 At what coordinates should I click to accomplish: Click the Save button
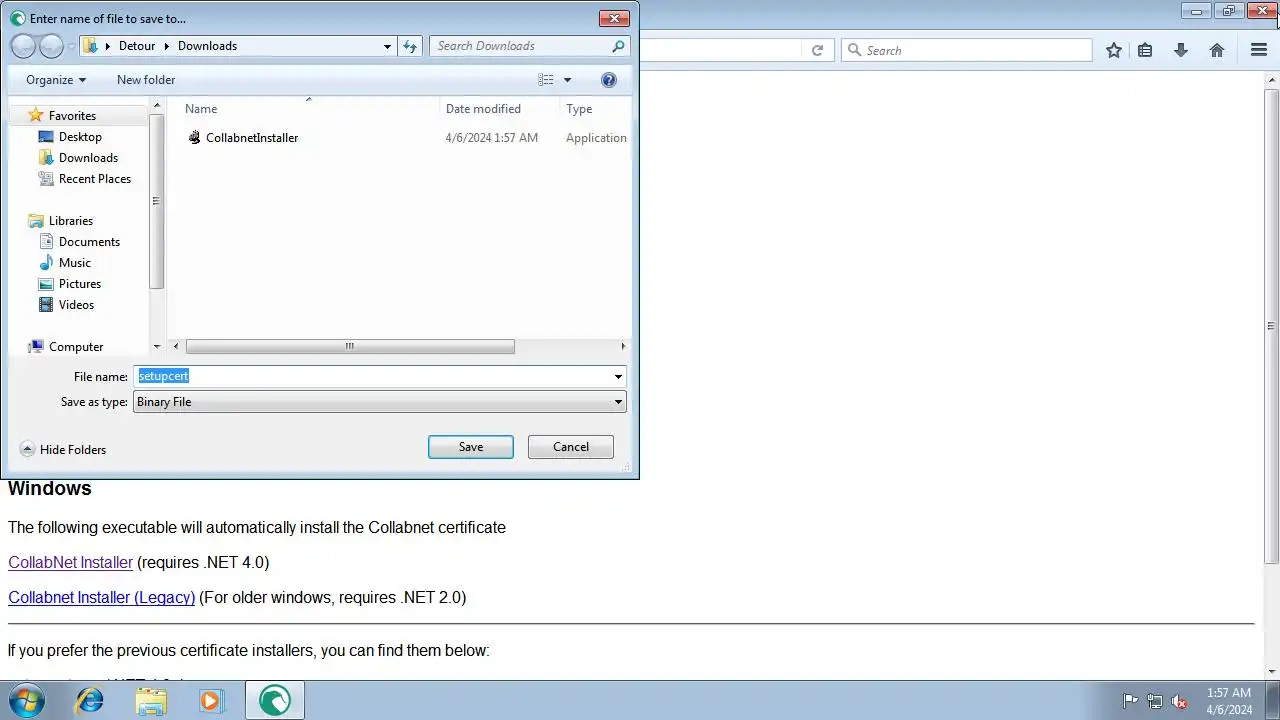[471, 447]
